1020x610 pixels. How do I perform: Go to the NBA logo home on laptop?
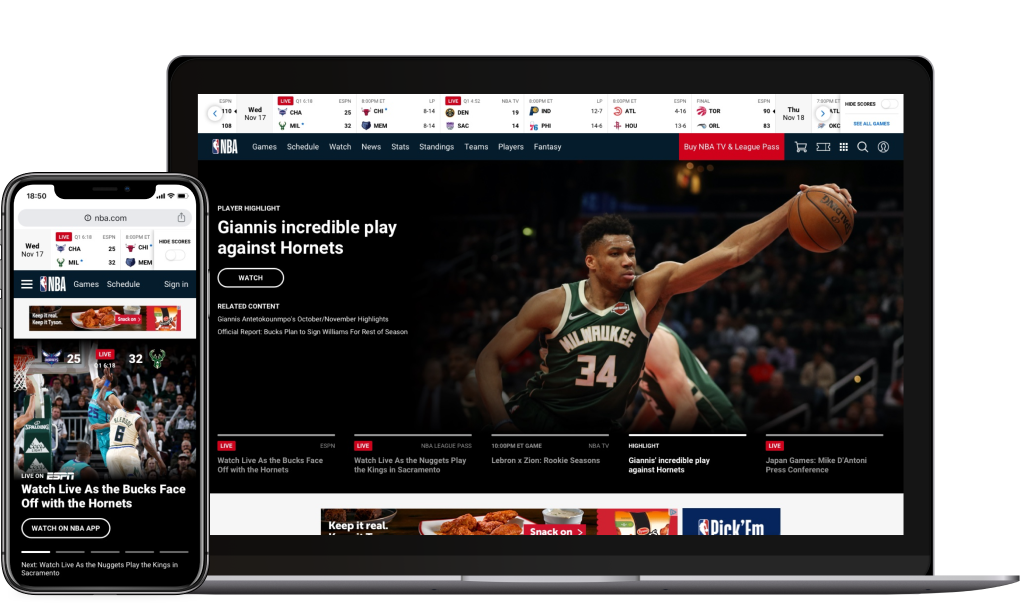[224, 147]
